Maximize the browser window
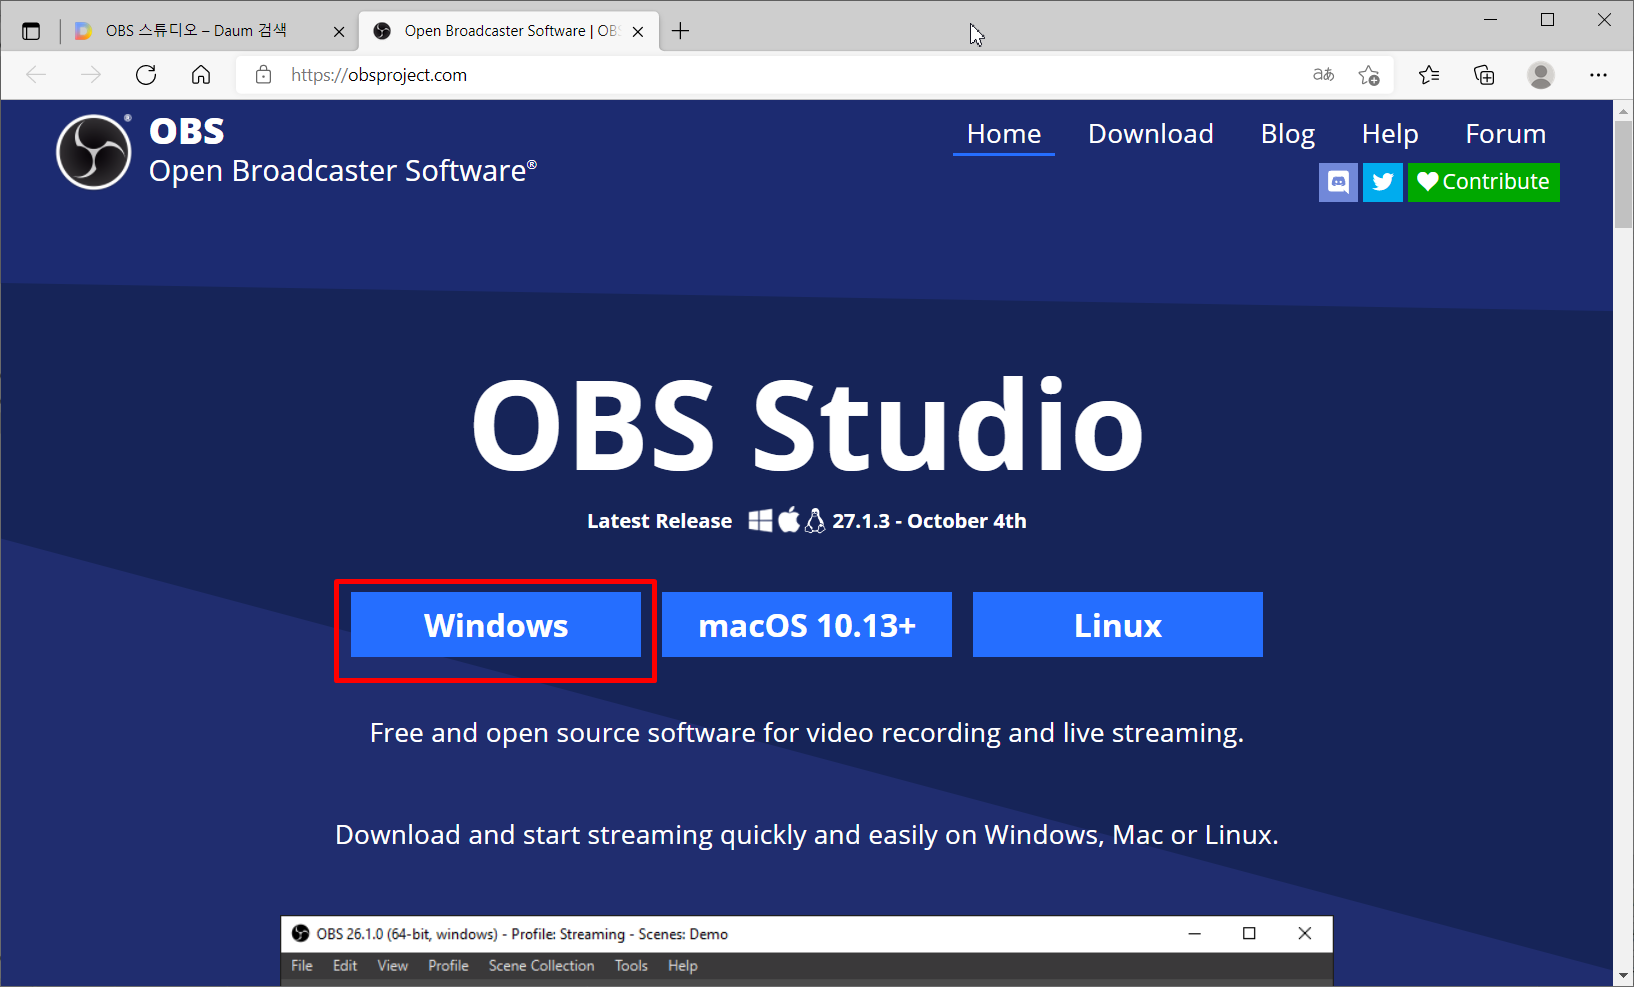The width and height of the screenshot is (1634, 987). [x=1547, y=19]
